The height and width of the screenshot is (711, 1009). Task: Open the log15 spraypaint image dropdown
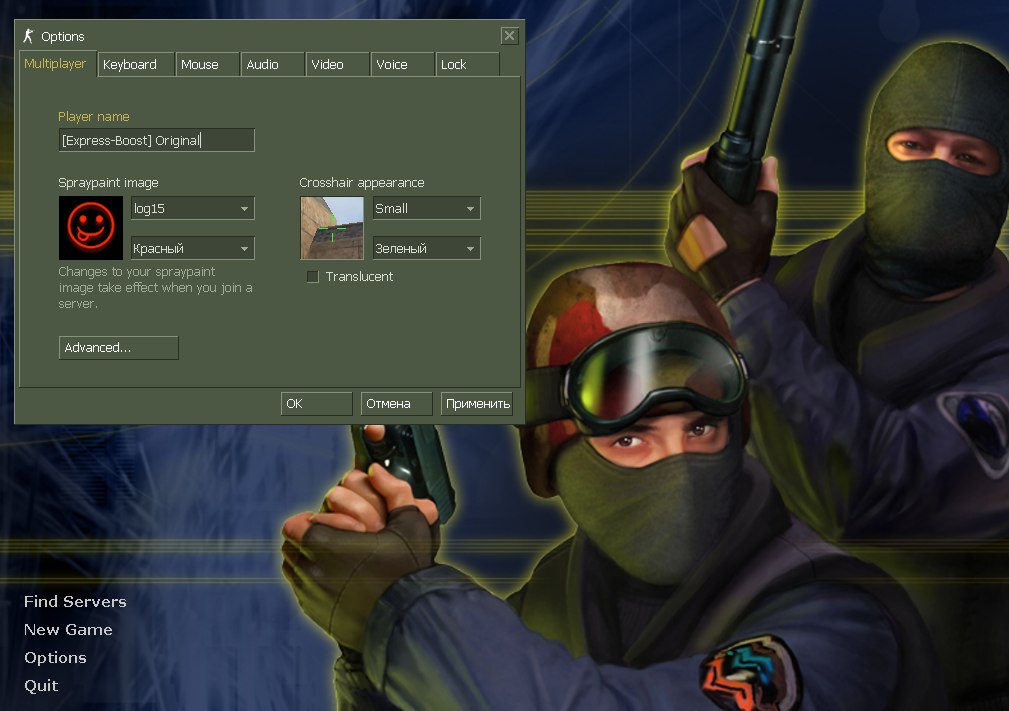click(192, 208)
